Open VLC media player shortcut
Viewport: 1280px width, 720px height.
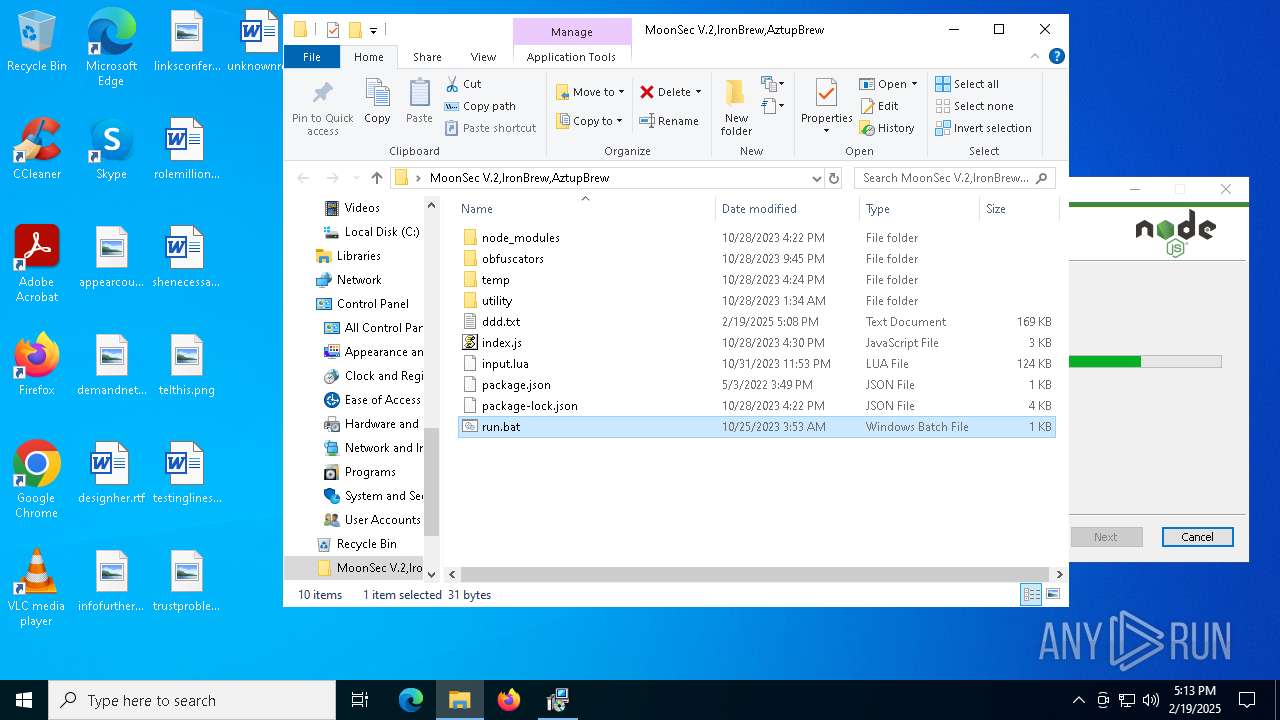click(37, 587)
